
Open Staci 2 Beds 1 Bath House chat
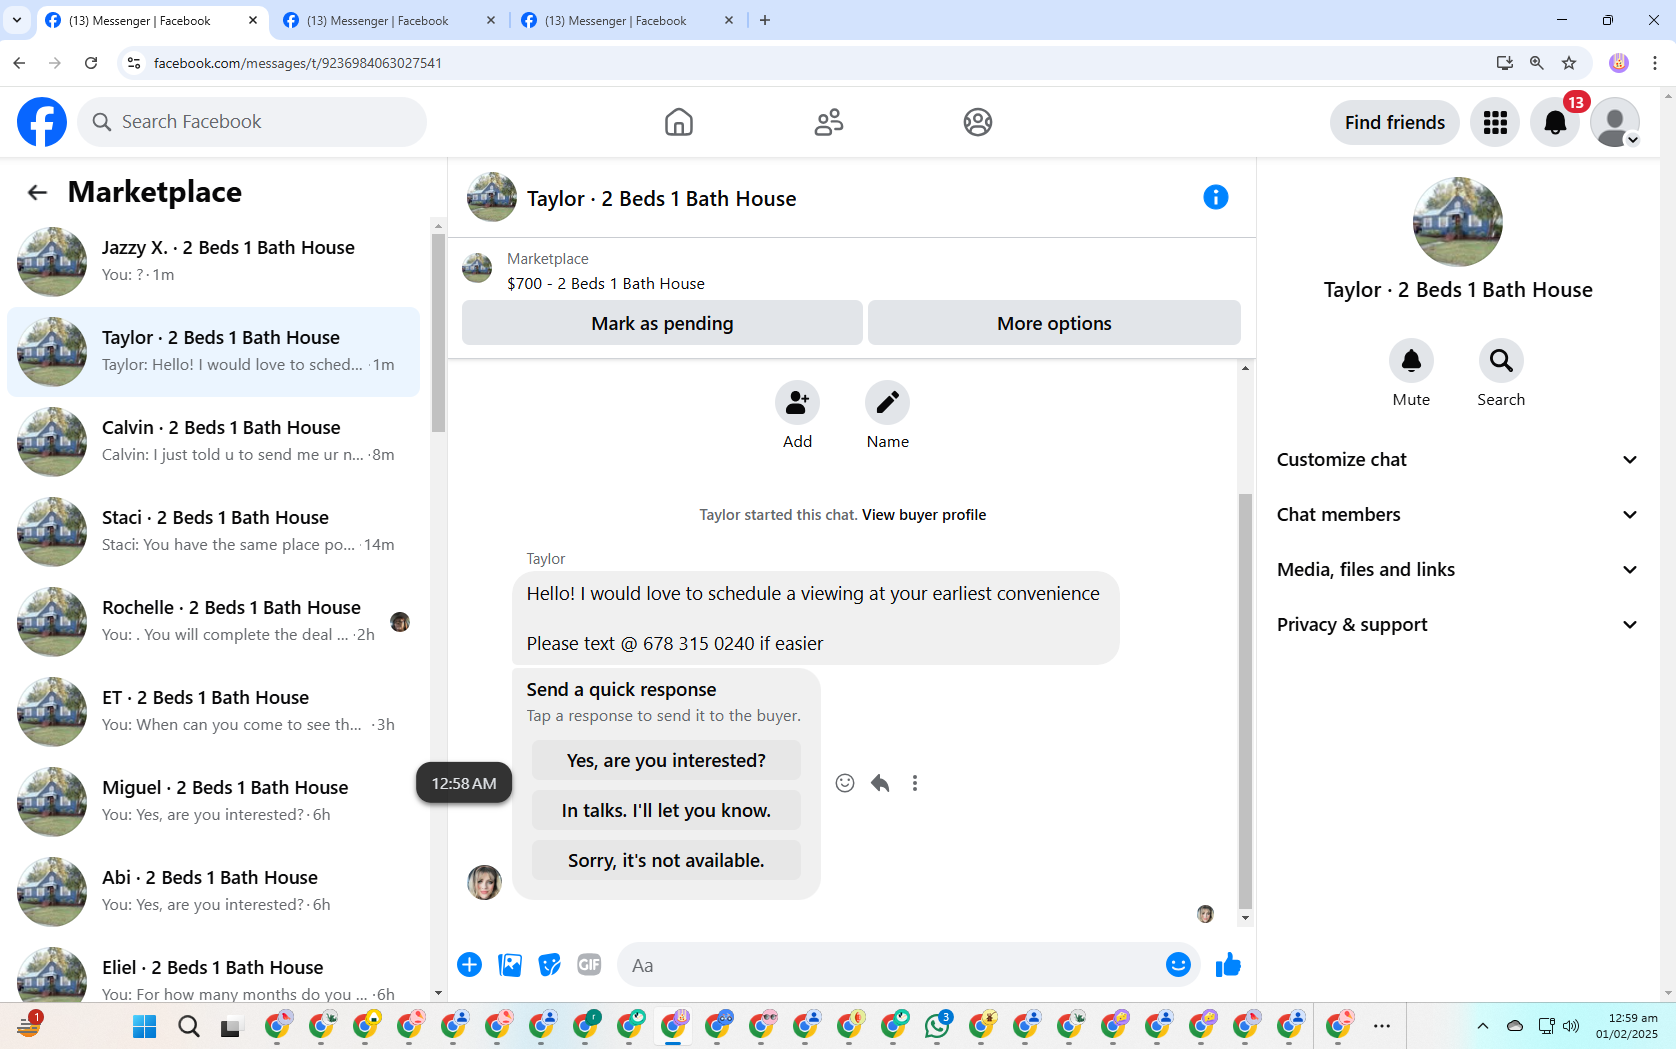click(213, 532)
